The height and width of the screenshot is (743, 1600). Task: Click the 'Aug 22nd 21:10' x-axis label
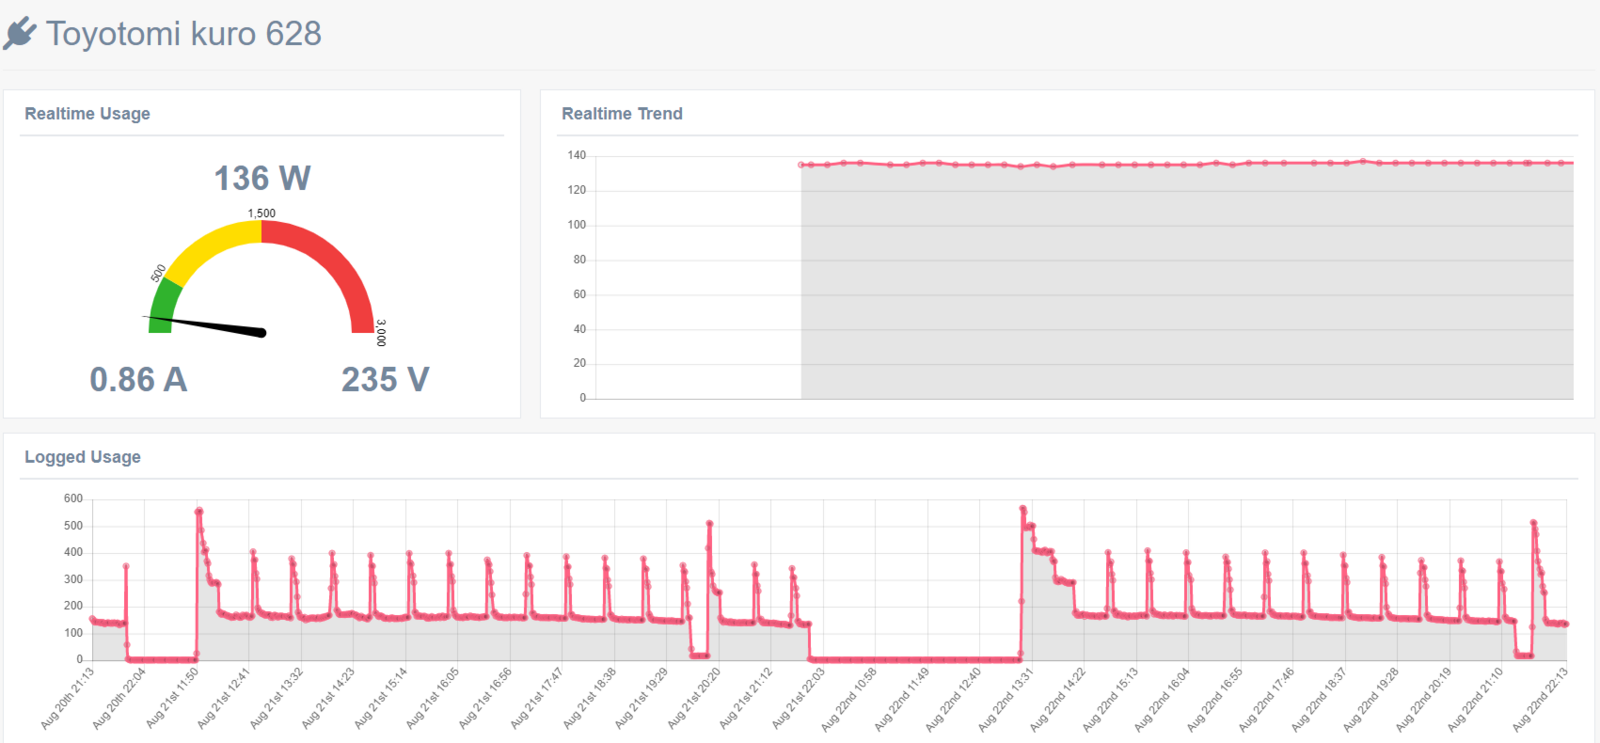1477,698
